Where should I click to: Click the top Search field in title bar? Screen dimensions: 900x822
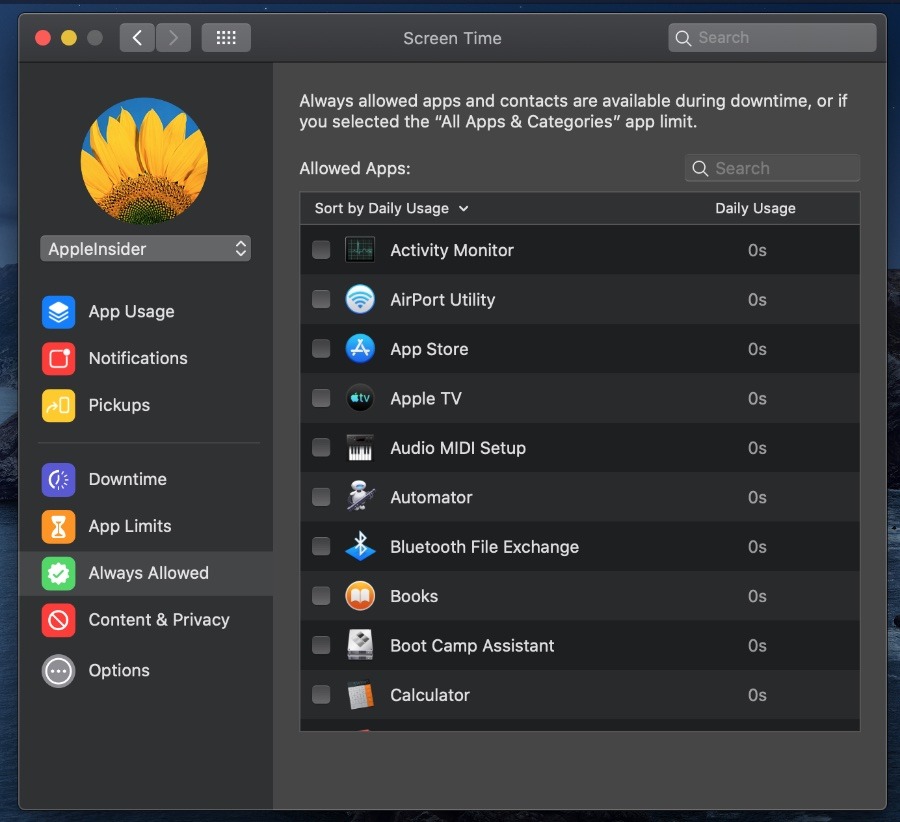tap(772, 38)
